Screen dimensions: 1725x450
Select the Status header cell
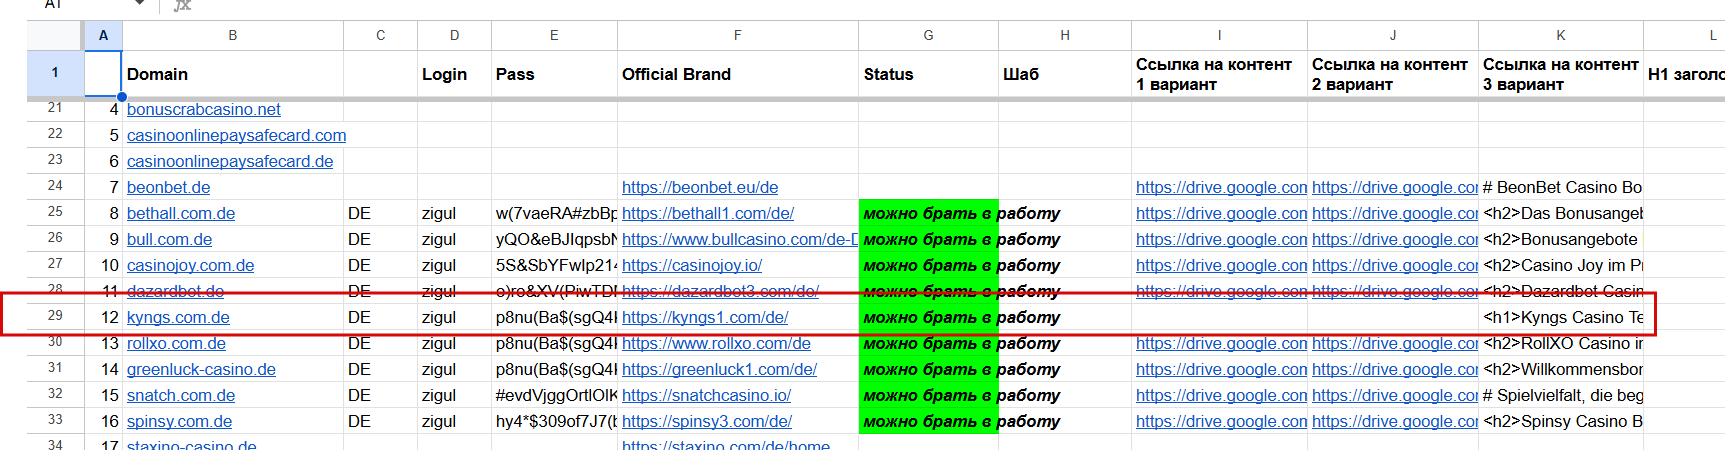coord(928,74)
